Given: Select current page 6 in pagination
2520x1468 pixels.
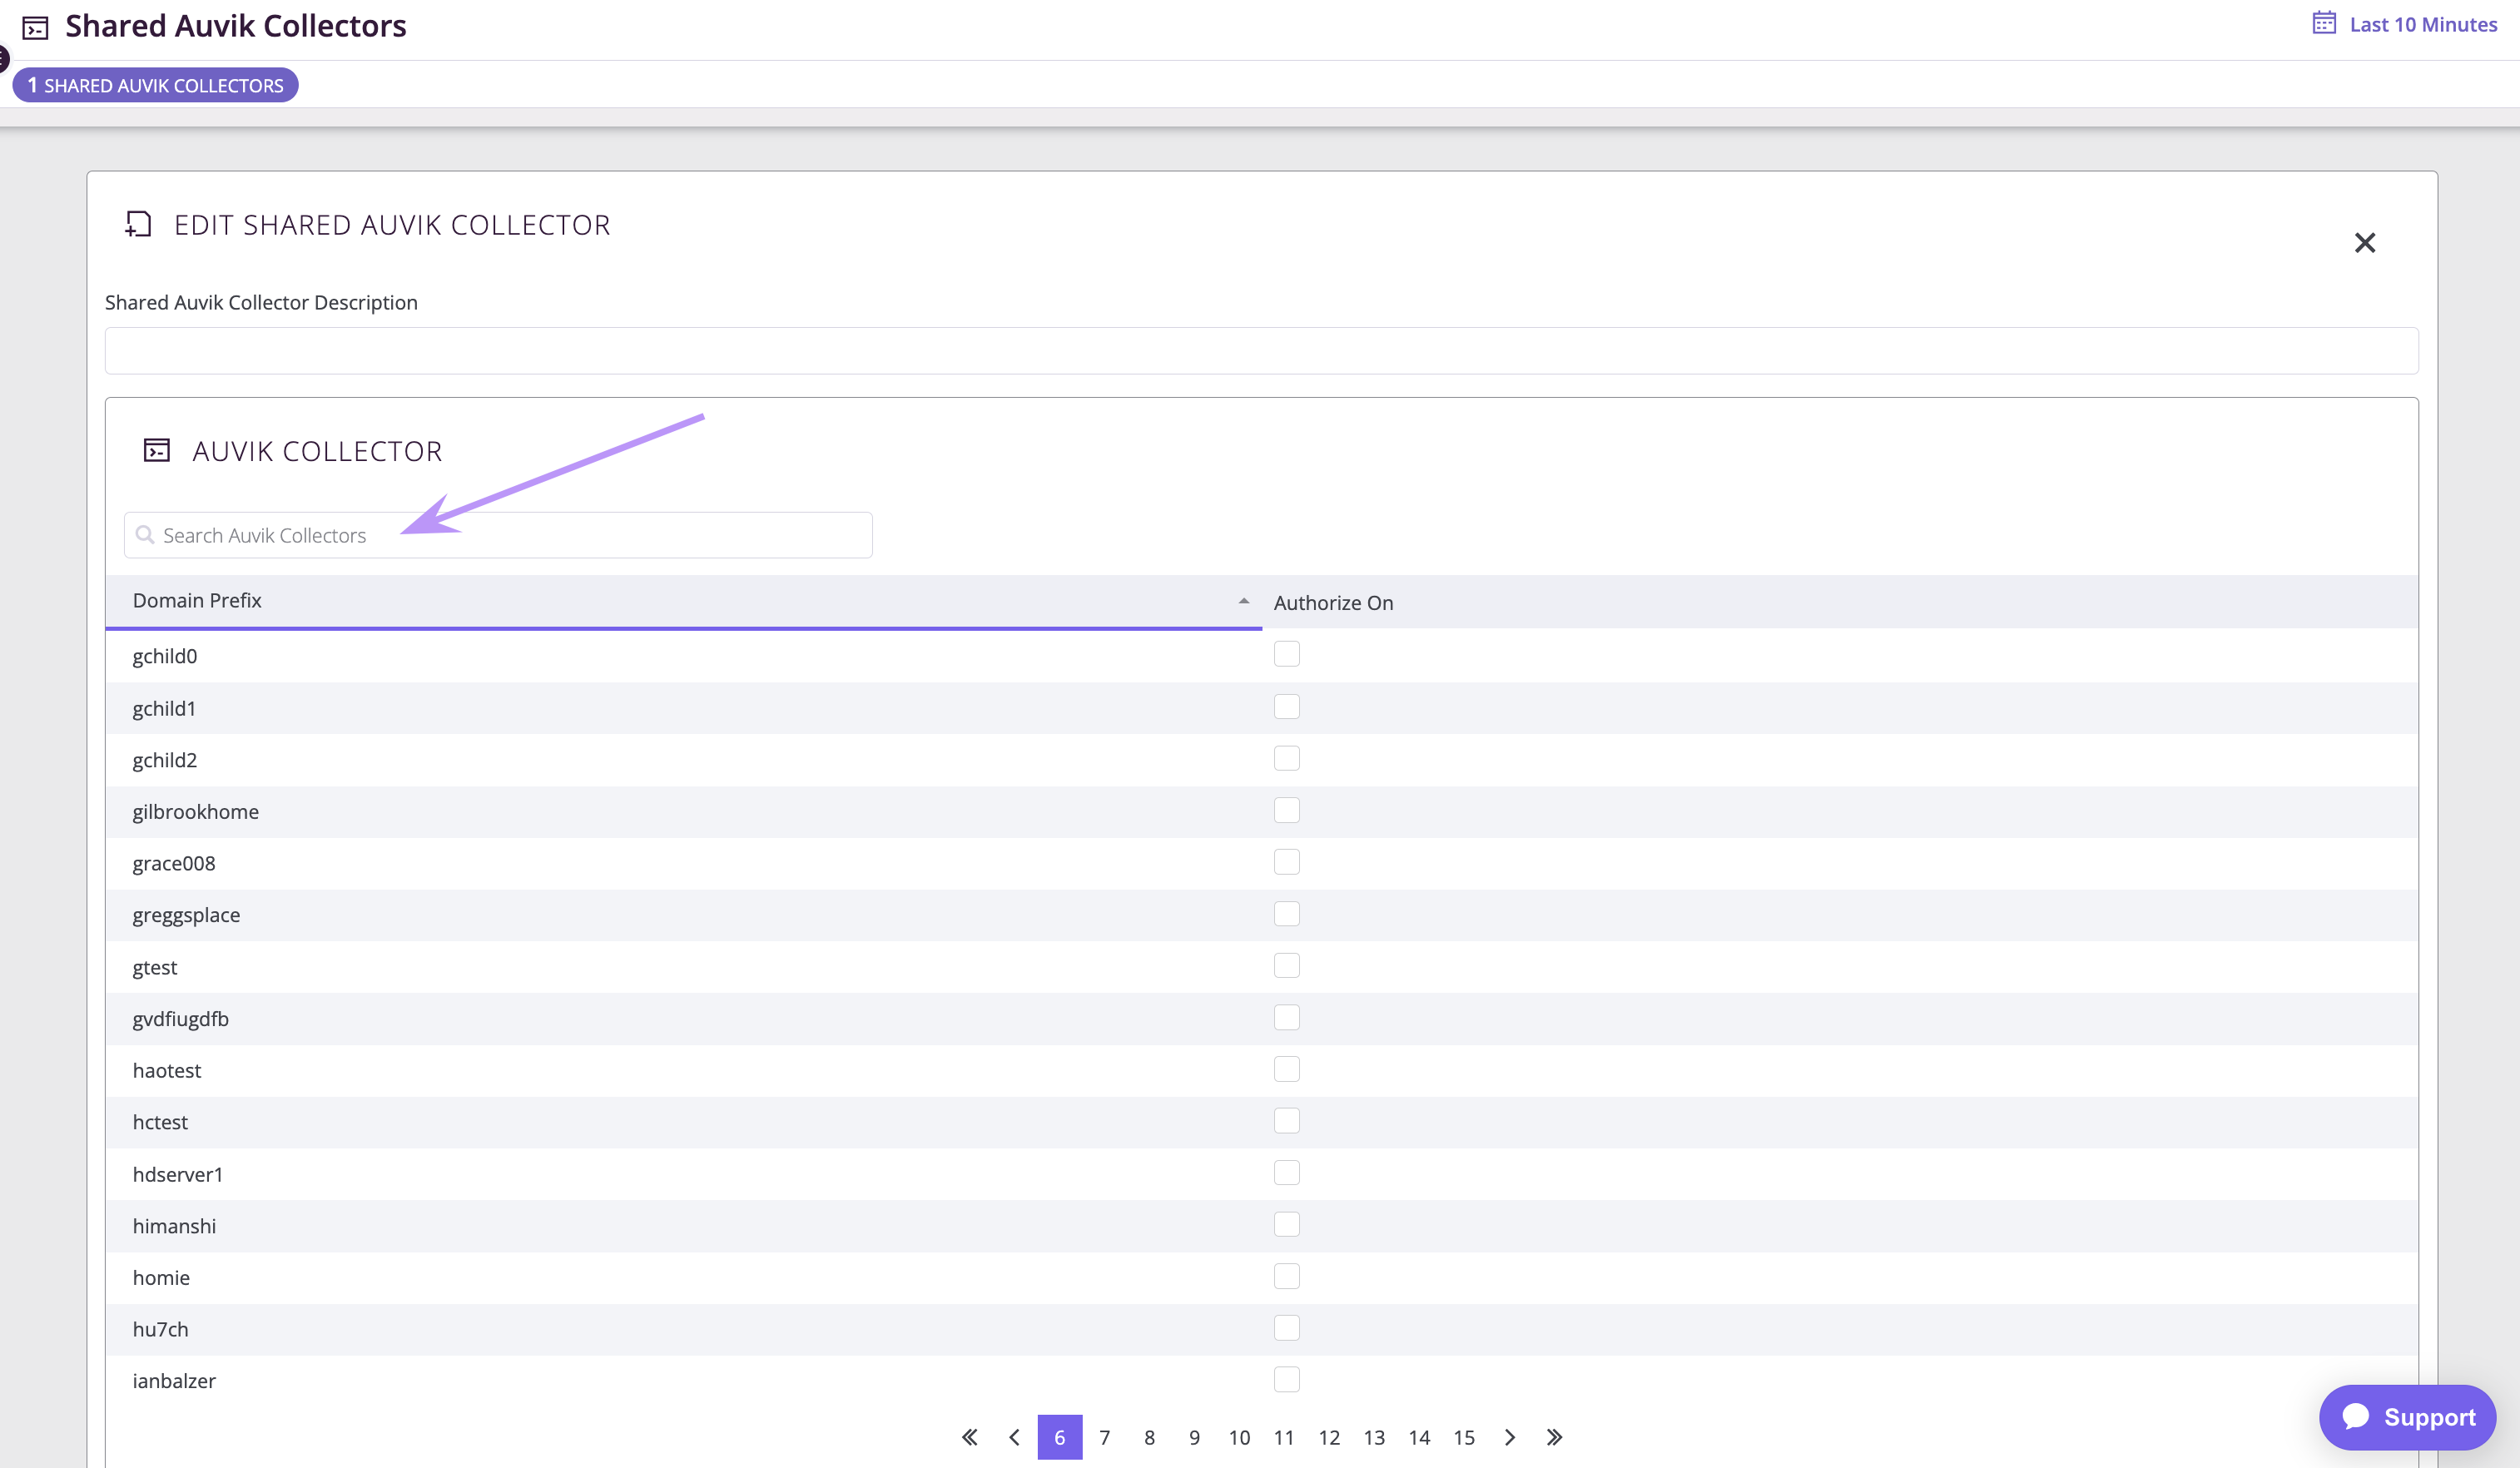Looking at the screenshot, I should tap(1059, 1437).
